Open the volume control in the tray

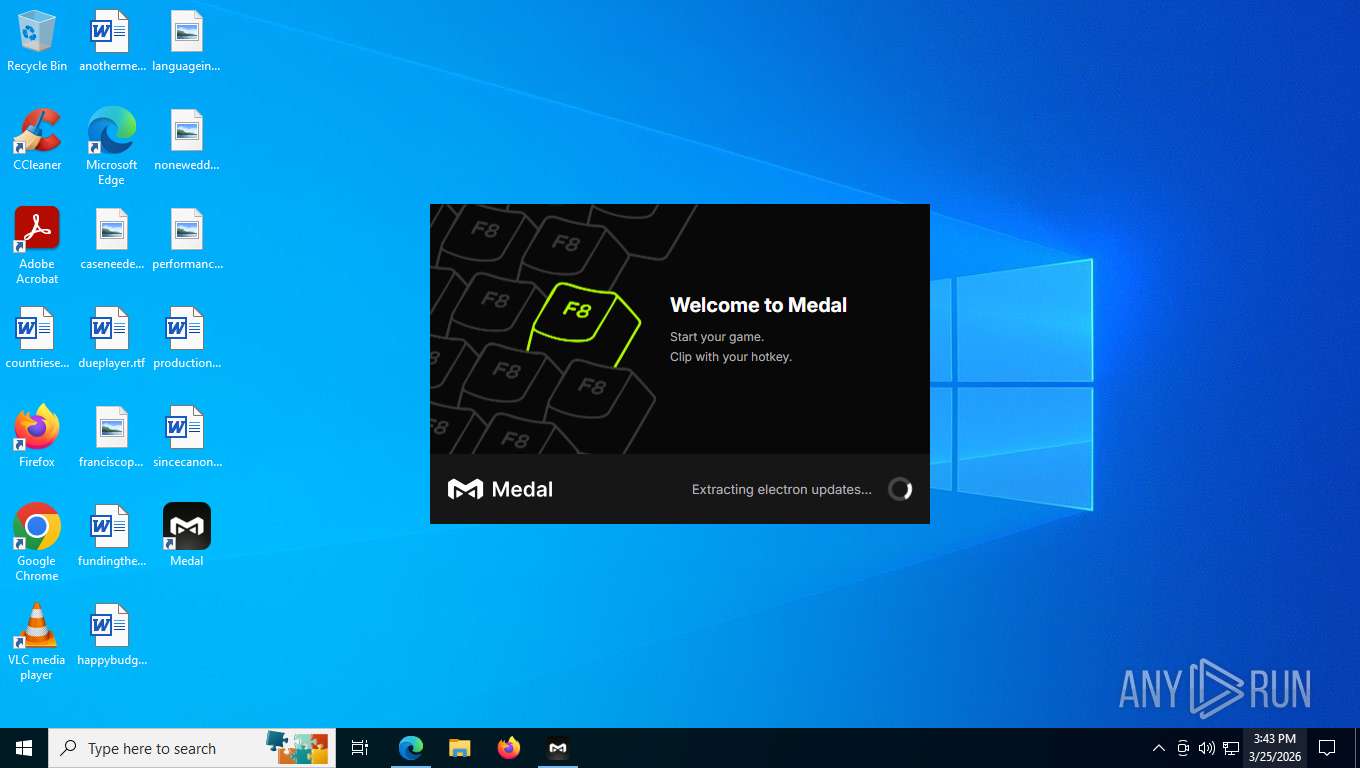tap(1206, 748)
